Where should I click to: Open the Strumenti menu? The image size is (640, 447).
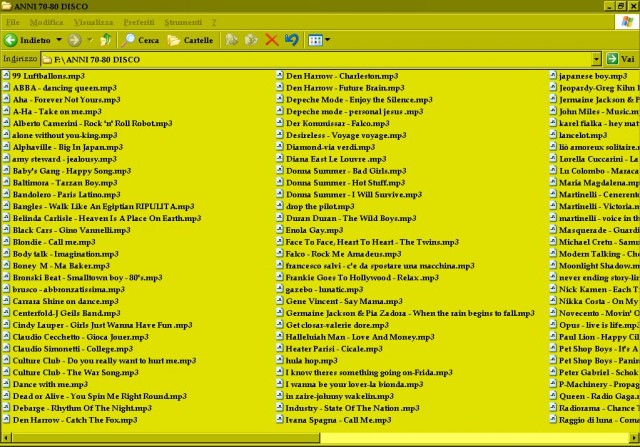pyautogui.click(x=183, y=21)
